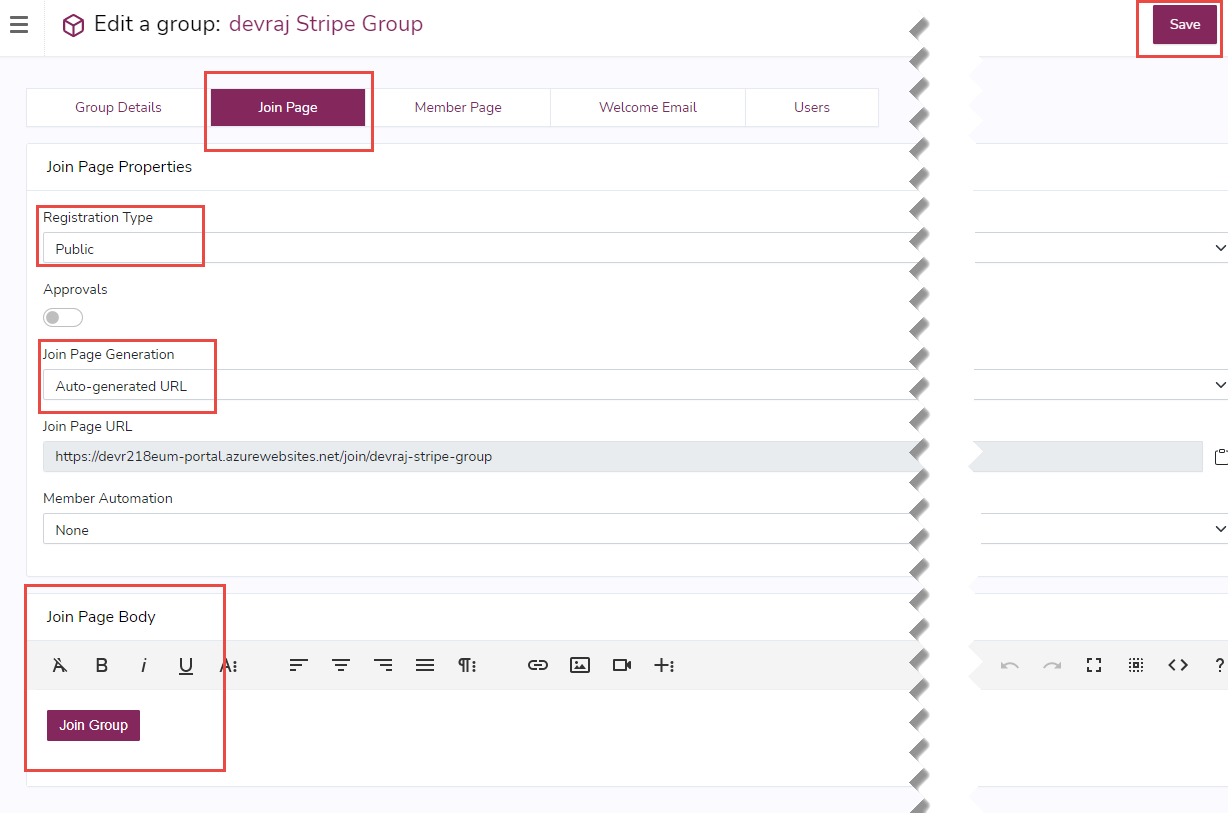1228x813 pixels.
Task: Open fullscreen mode for the editor
Action: [x=1094, y=665]
